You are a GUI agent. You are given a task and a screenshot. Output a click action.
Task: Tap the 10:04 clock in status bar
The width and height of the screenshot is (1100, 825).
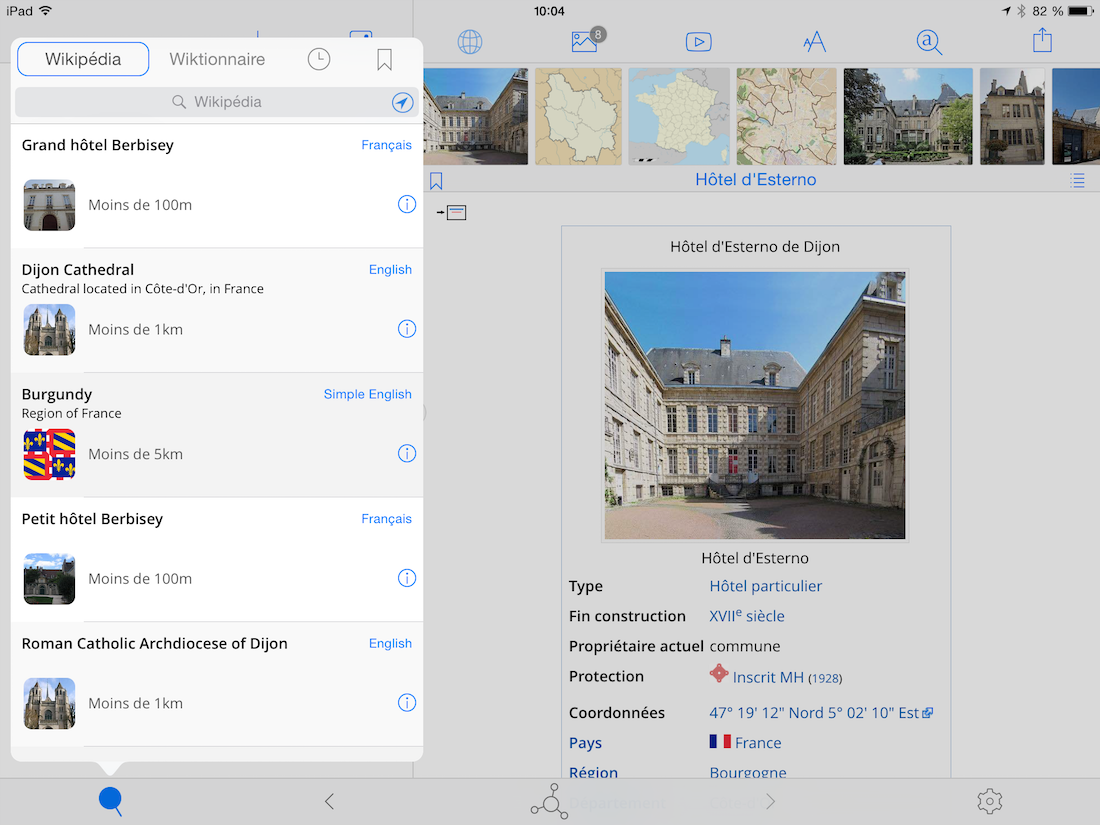click(x=549, y=11)
